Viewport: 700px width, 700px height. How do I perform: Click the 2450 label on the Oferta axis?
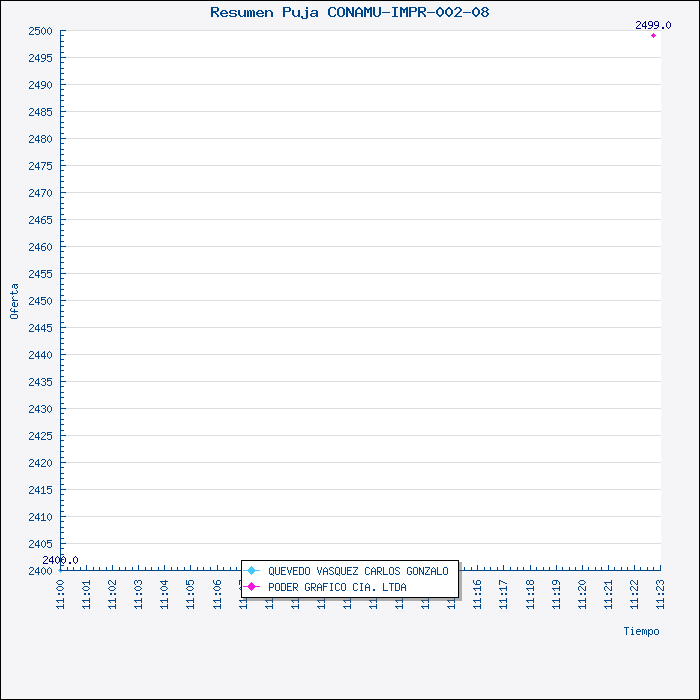click(40, 301)
